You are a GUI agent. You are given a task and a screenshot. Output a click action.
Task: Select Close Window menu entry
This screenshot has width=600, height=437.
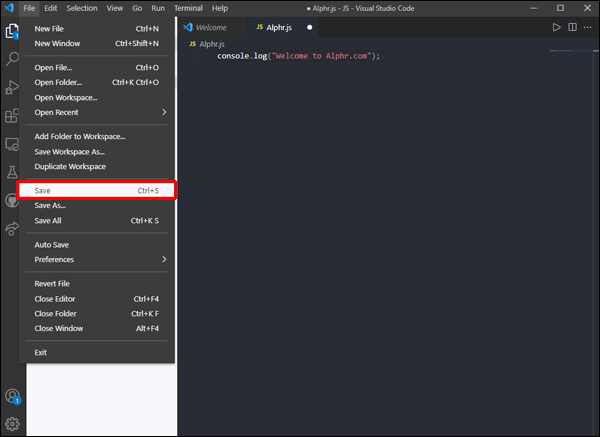click(x=97, y=328)
